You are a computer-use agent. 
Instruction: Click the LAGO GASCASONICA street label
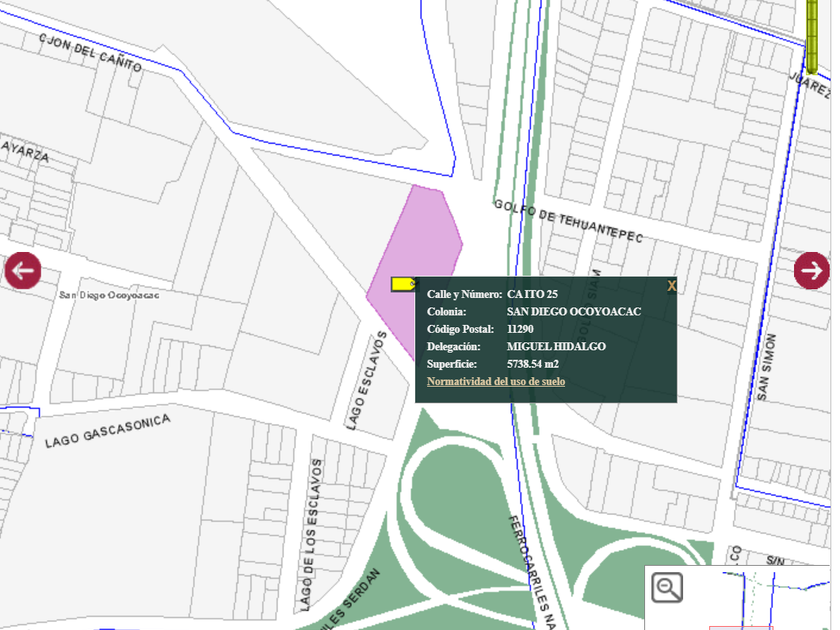click(x=108, y=431)
